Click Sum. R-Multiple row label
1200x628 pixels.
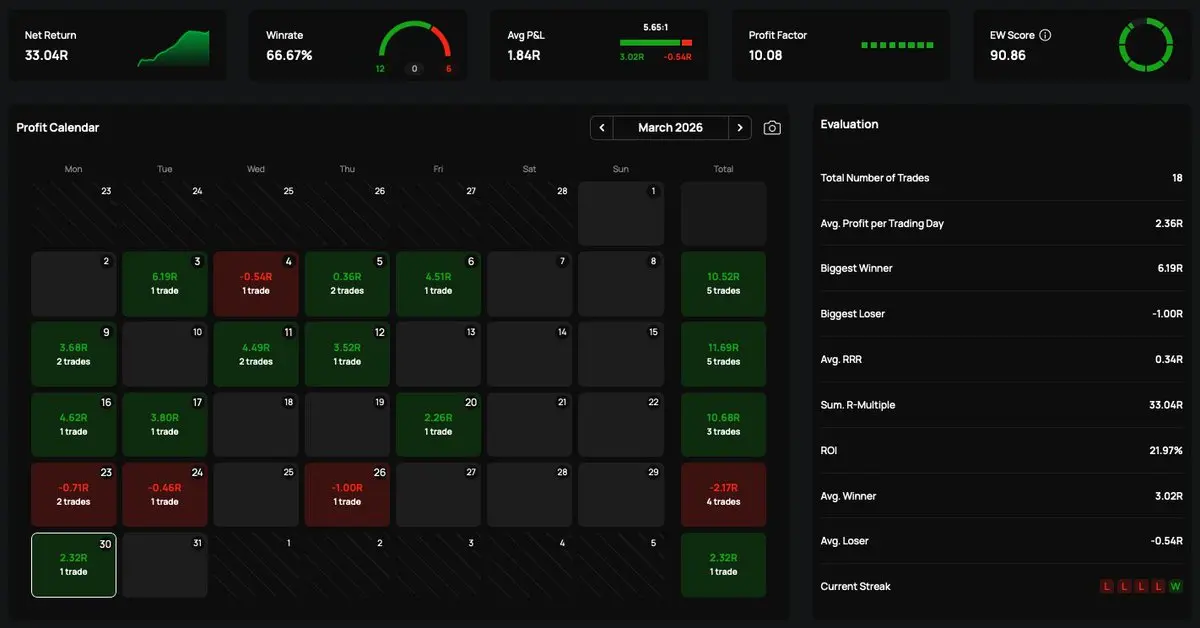[x=857, y=405]
